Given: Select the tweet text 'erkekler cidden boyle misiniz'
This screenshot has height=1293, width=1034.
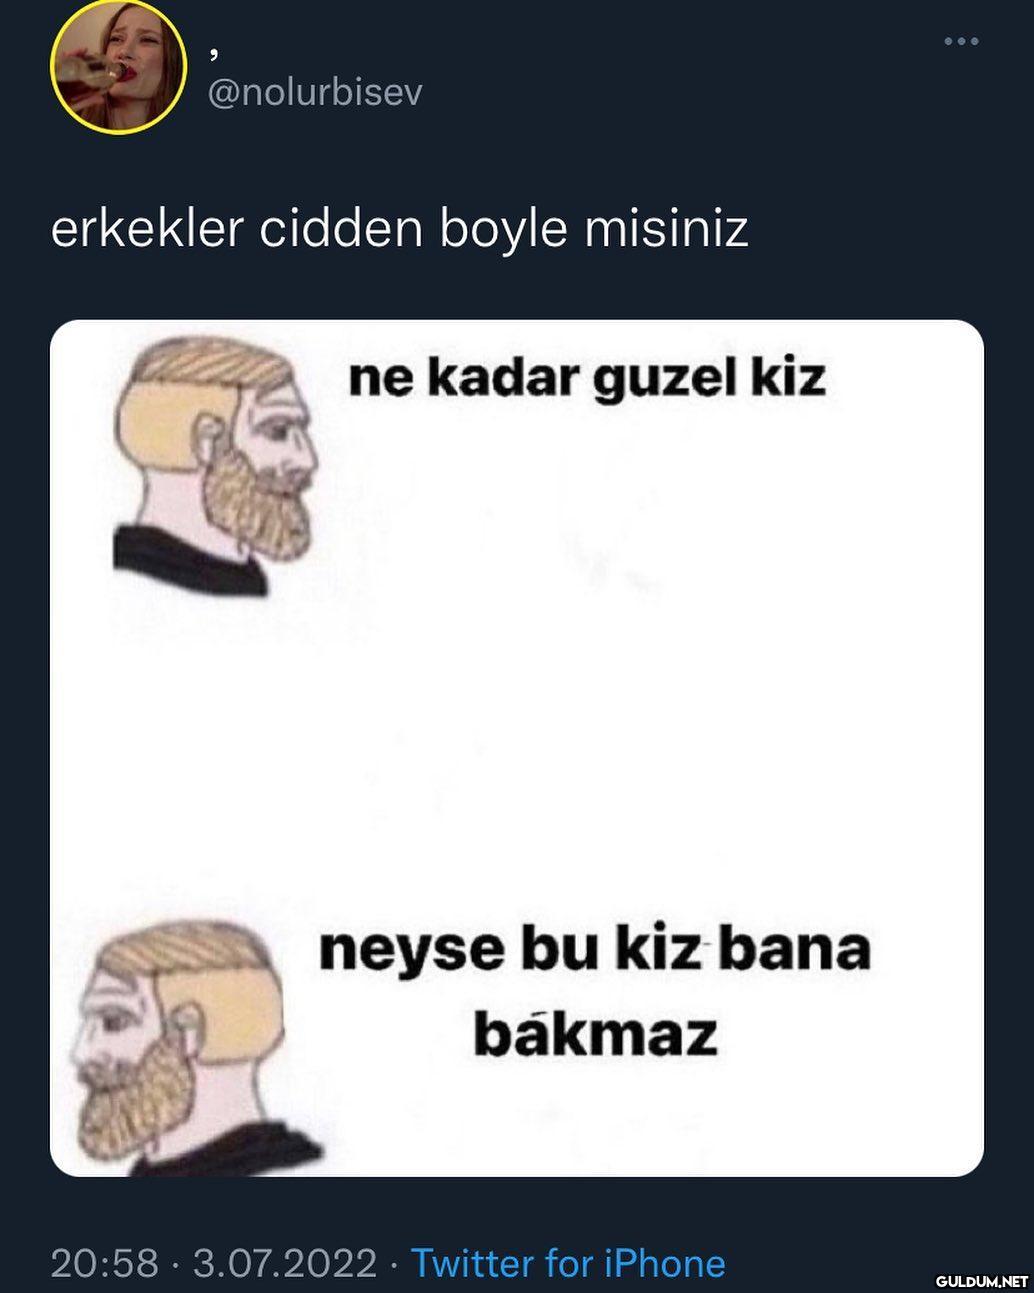Looking at the screenshot, I should pyautogui.click(x=399, y=228).
